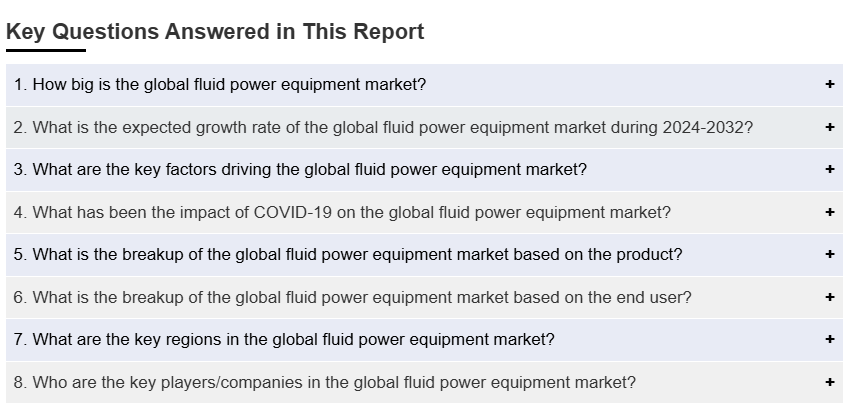This screenshot has width=848, height=407.
Task: Click plus icon on product breakup row
Action: point(829,255)
